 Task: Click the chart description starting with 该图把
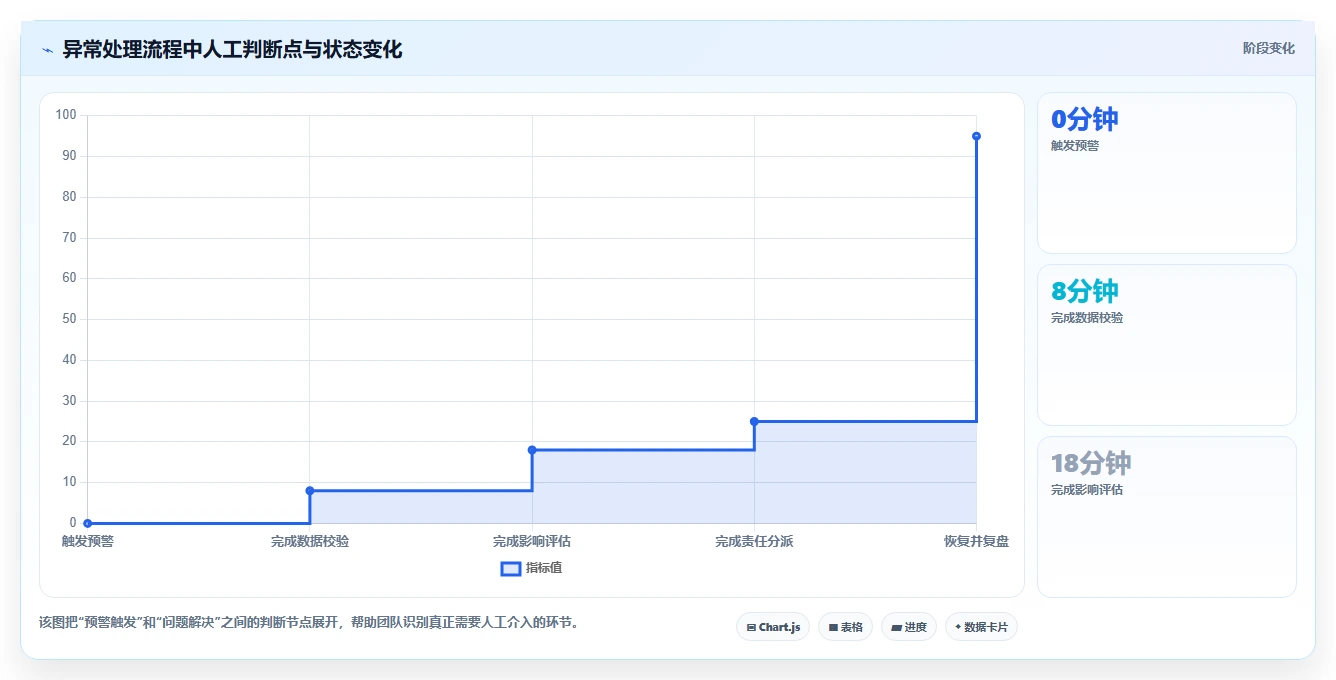(x=309, y=622)
